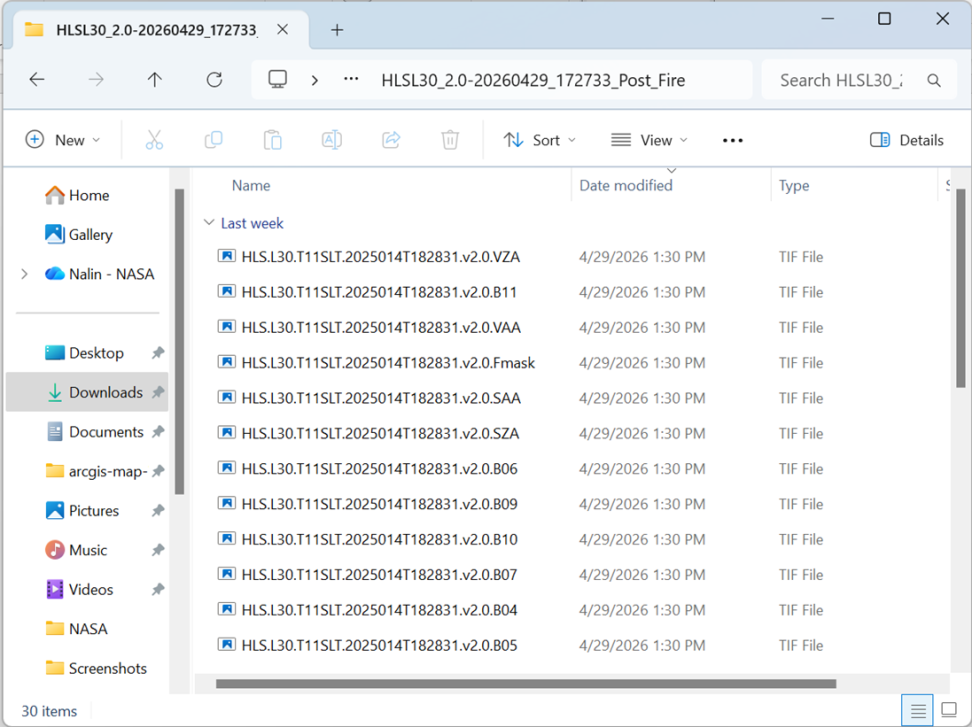
Task: Toggle the Details pane
Action: [906, 140]
